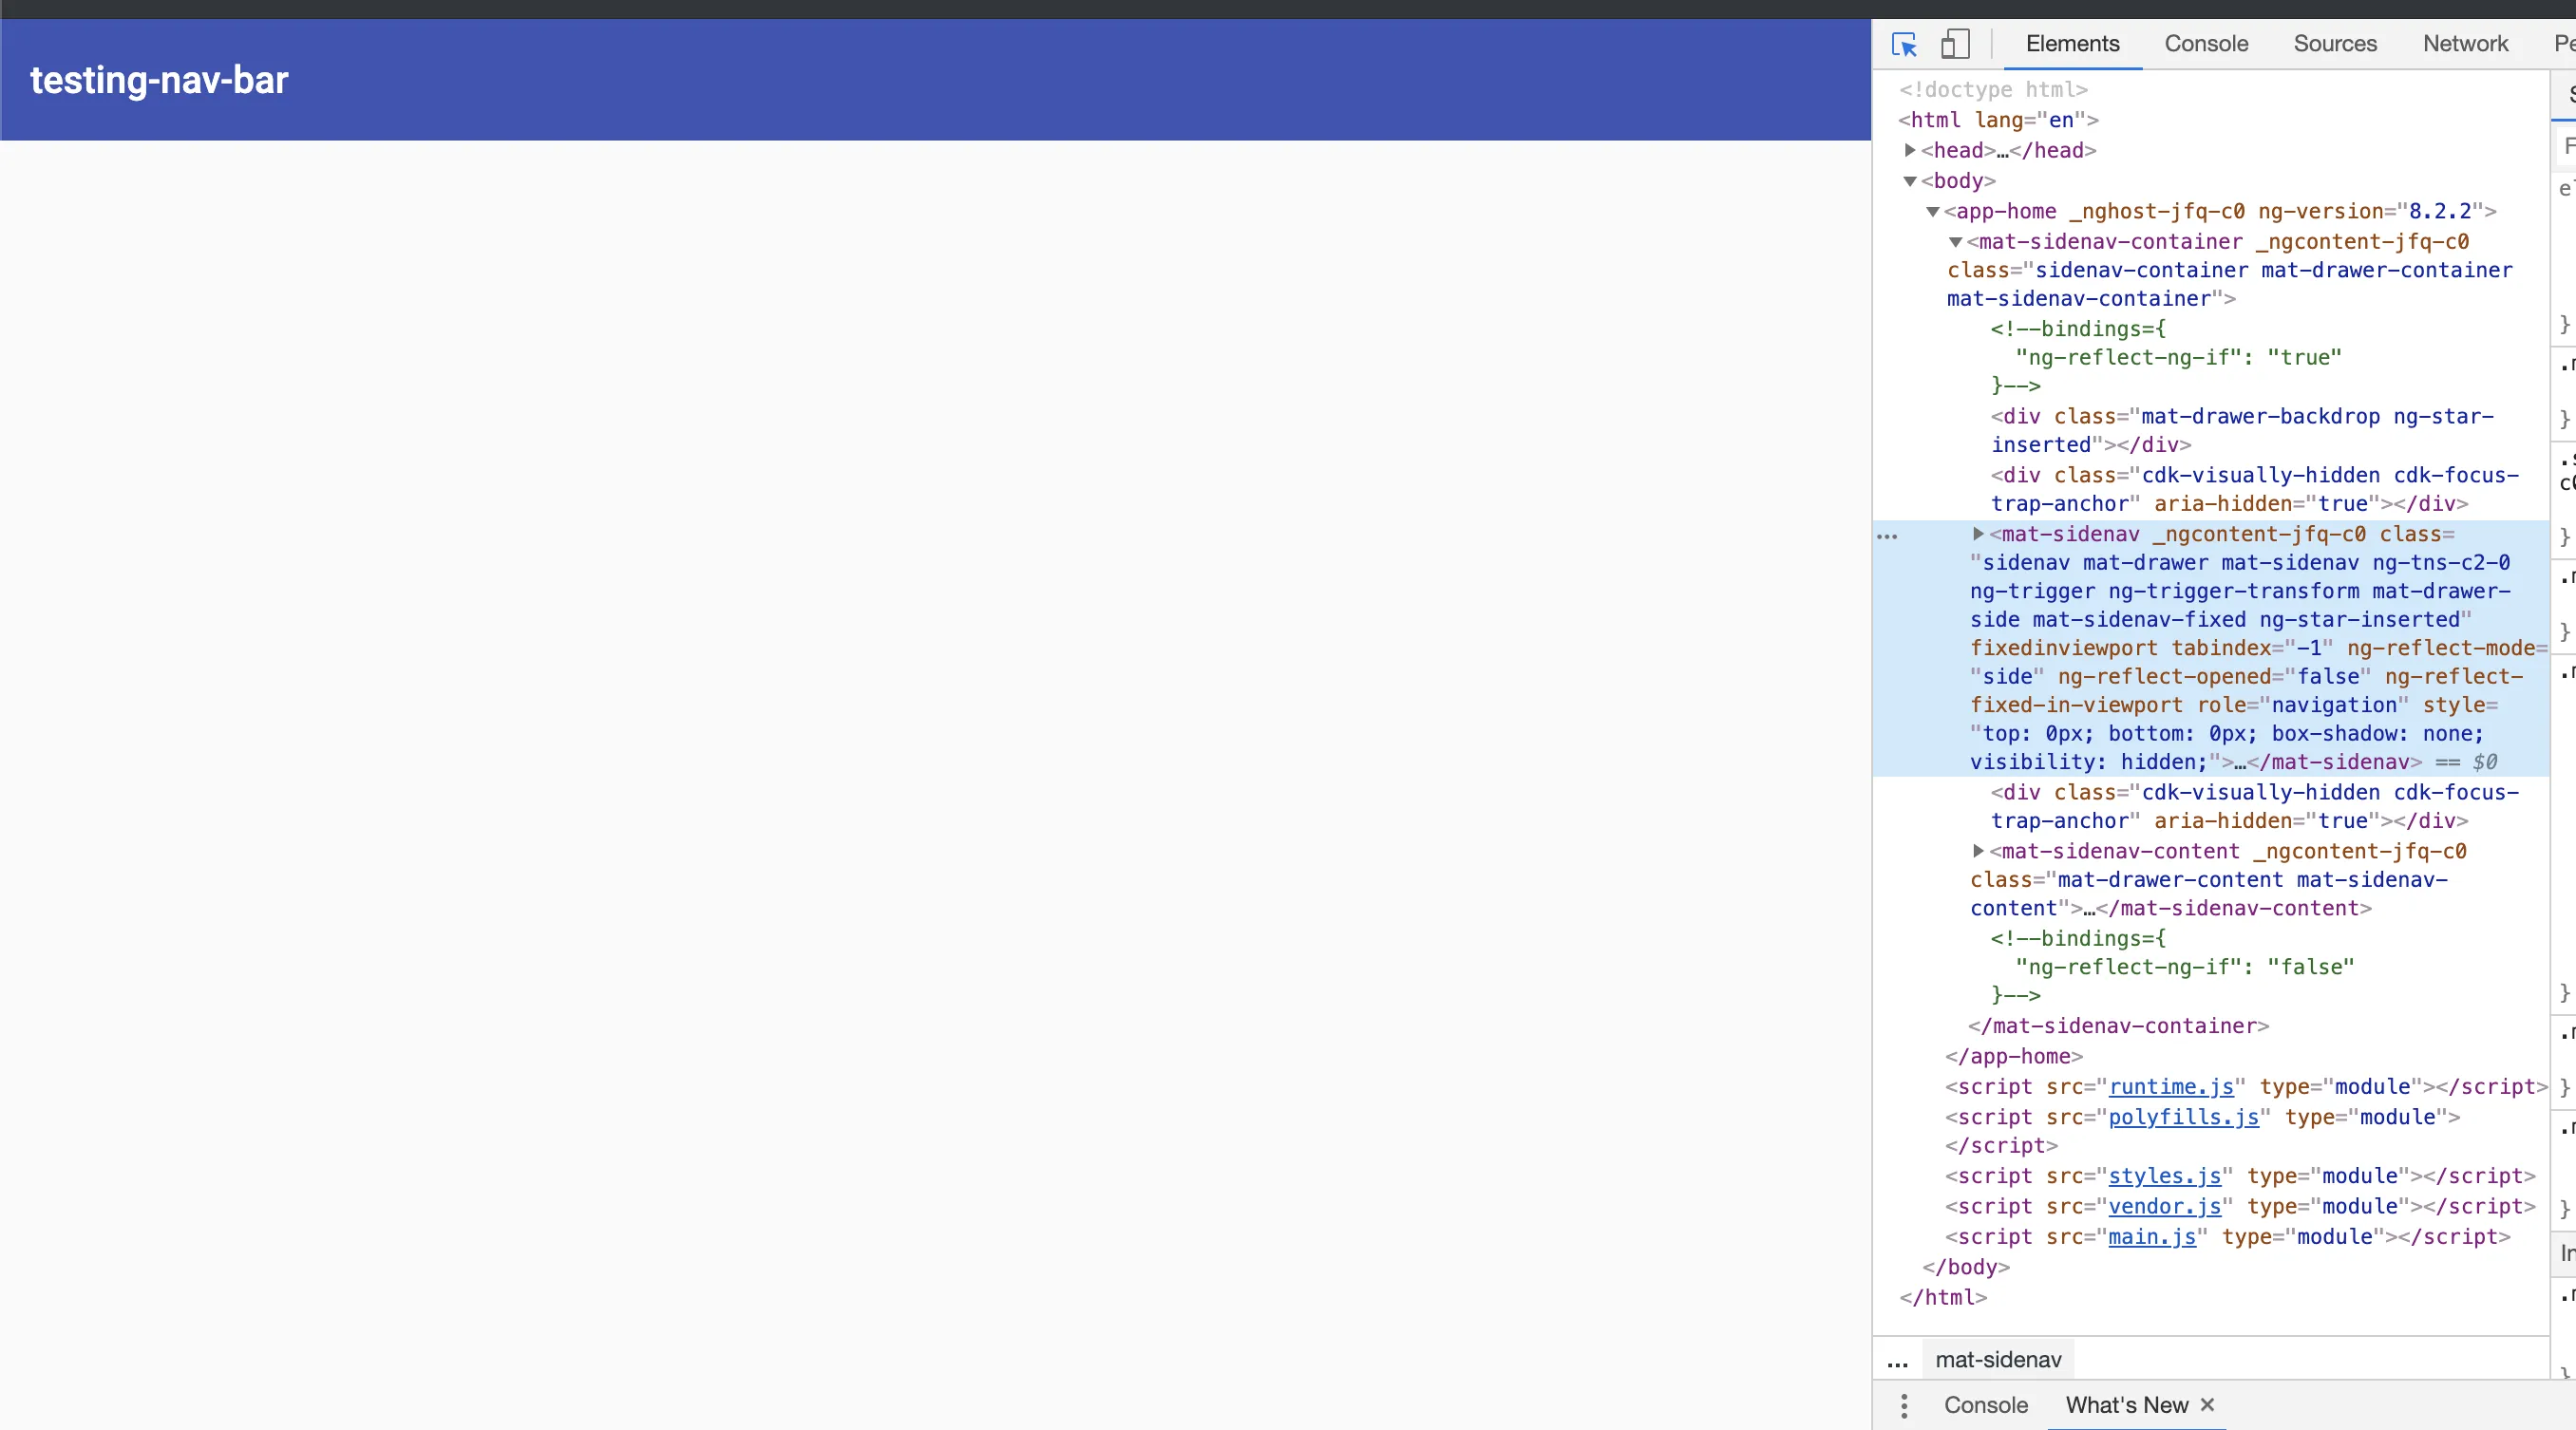Expand the selected mat-sidenav node
The image size is (2576, 1430).
(x=1978, y=534)
